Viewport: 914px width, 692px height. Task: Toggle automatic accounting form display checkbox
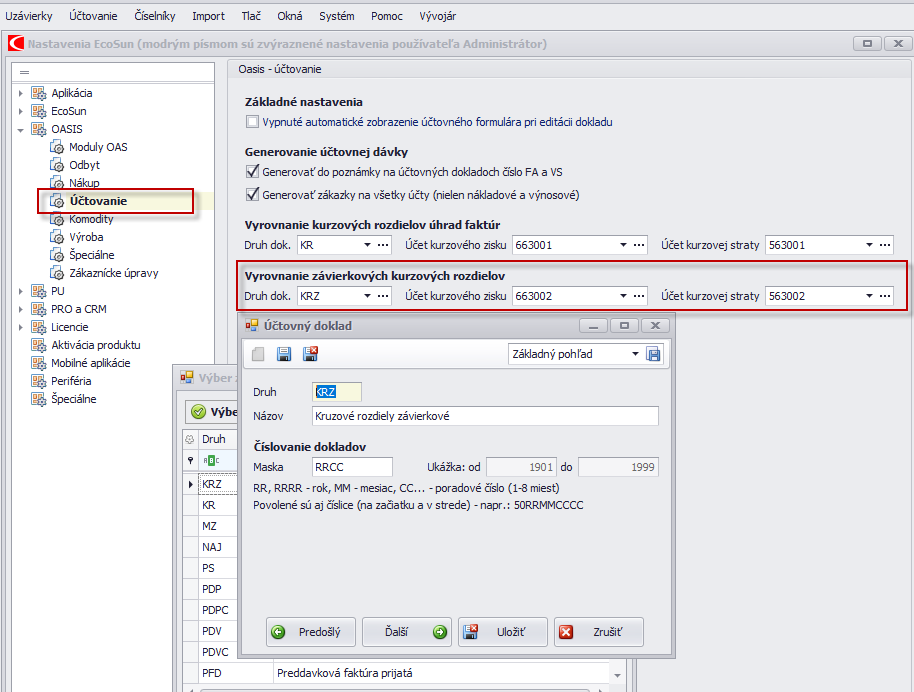click(252, 122)
